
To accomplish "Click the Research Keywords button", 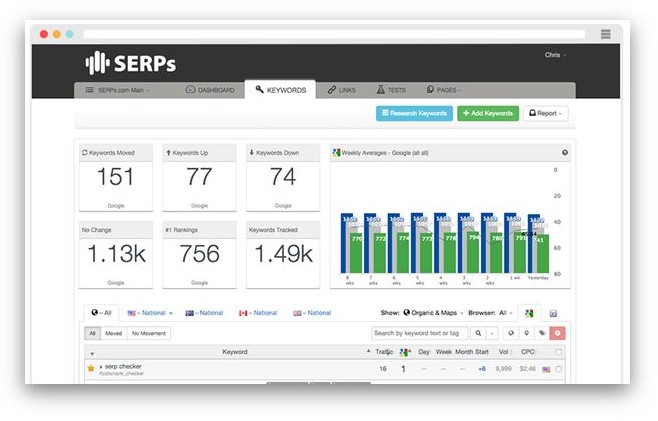I will pos(414,113).
